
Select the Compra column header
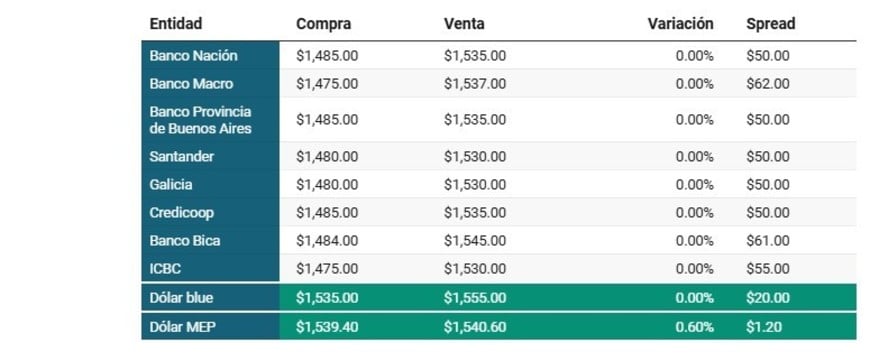323,24
